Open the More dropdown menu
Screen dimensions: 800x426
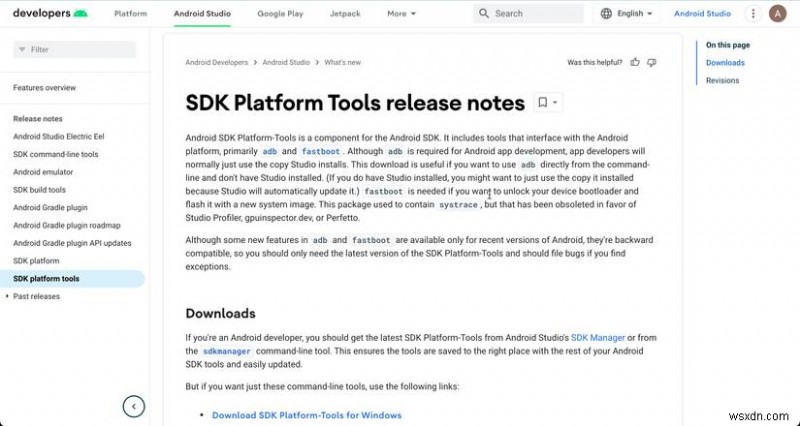[x=402, y=14]
